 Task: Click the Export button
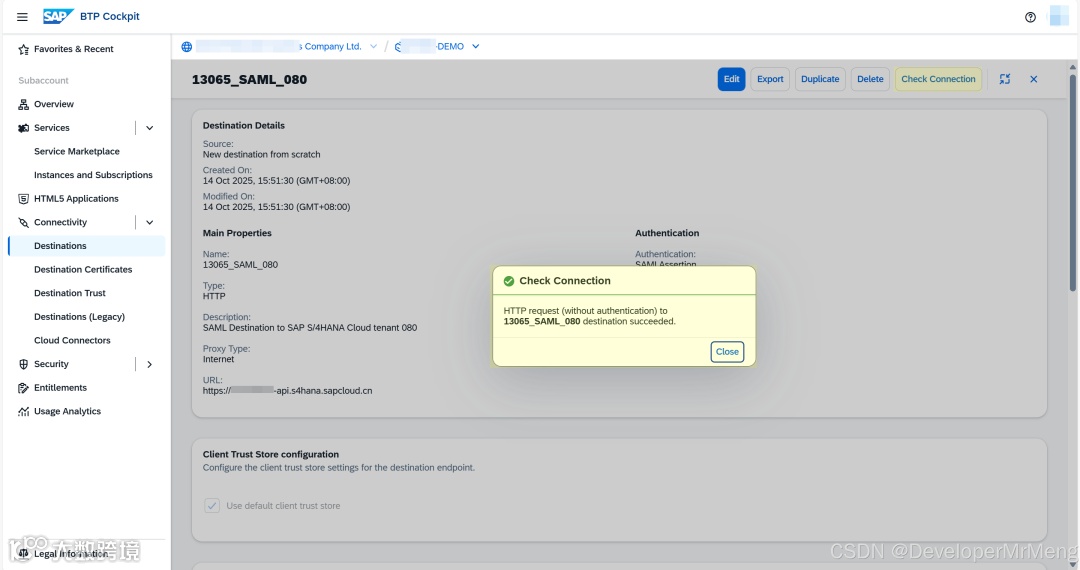click(770, 79)
